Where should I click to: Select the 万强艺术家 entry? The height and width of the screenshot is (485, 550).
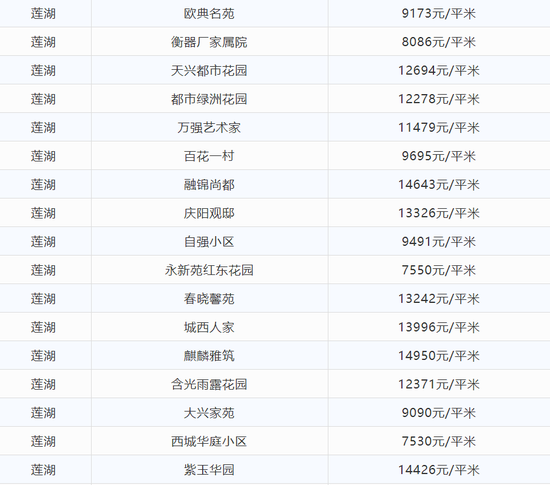209,128
